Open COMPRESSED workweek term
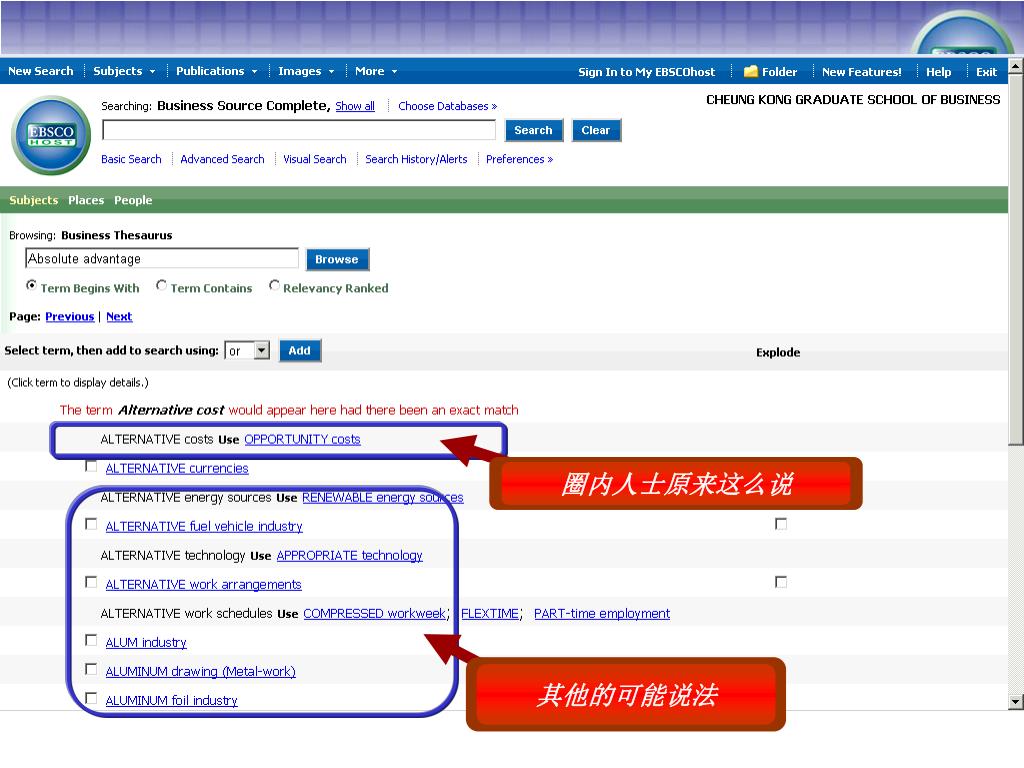 375,613
